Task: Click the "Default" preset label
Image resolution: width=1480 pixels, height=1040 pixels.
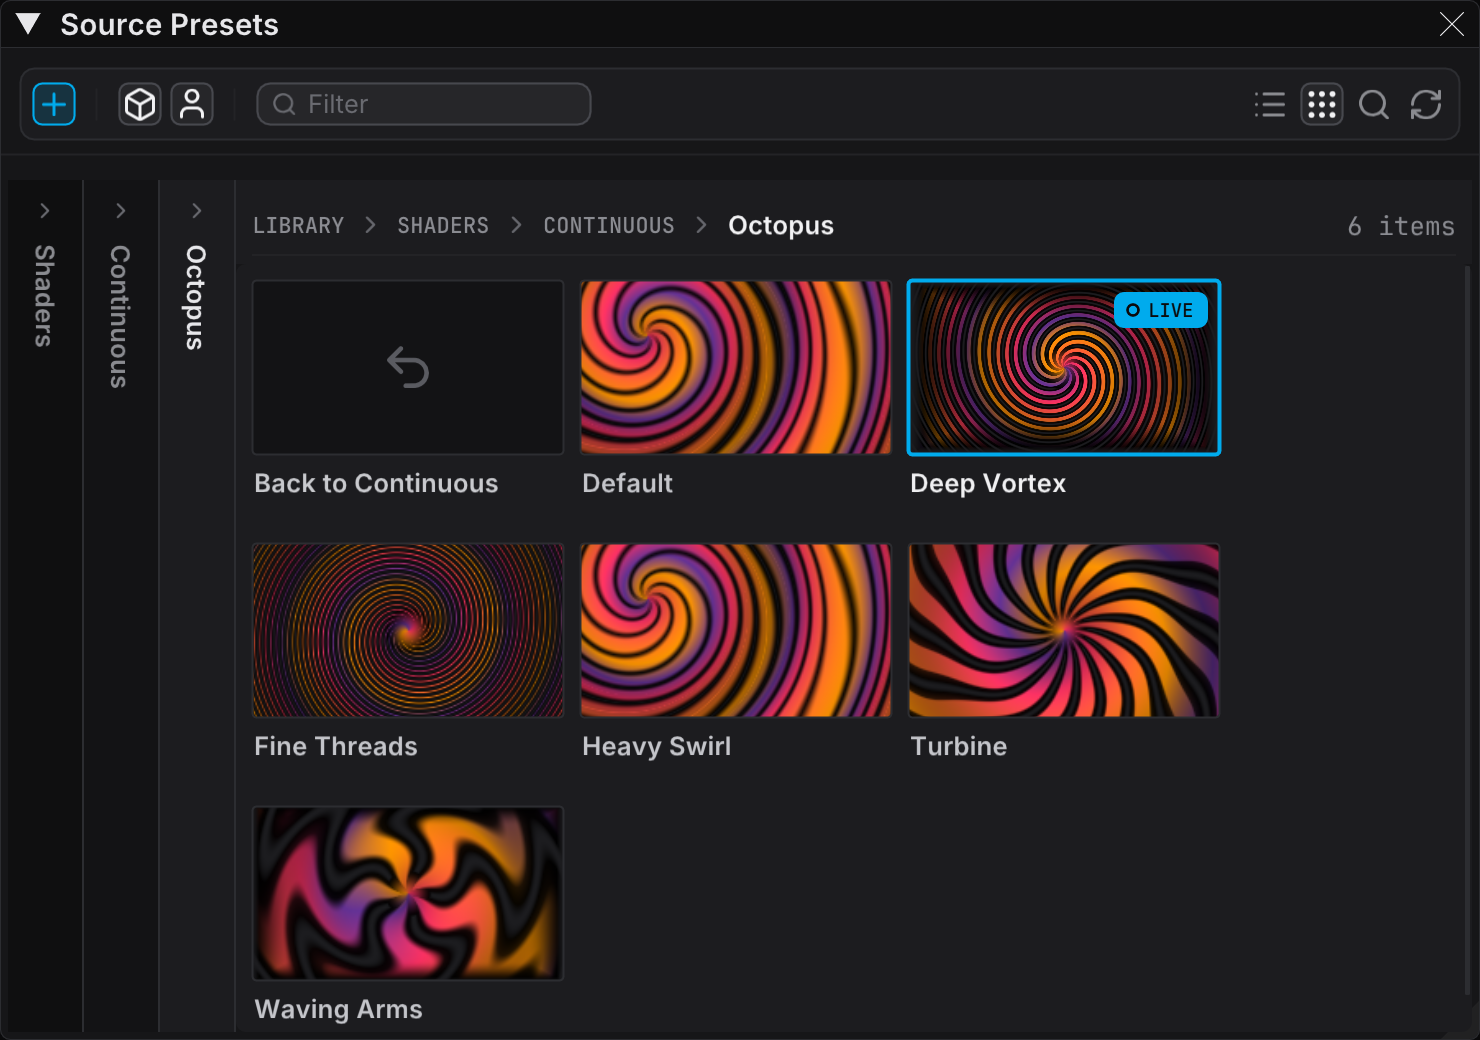Action: click(627, 483)
